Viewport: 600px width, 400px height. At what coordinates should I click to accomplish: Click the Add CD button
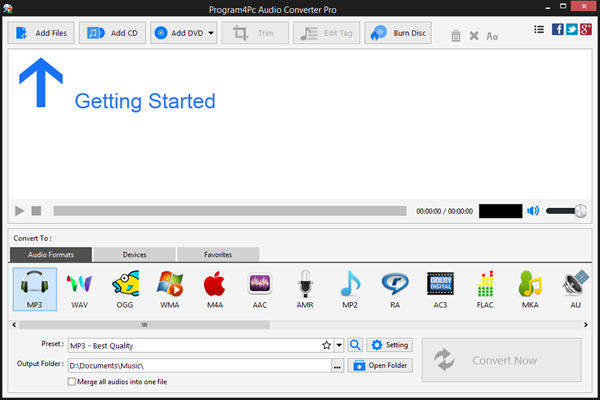coord(112,33)
